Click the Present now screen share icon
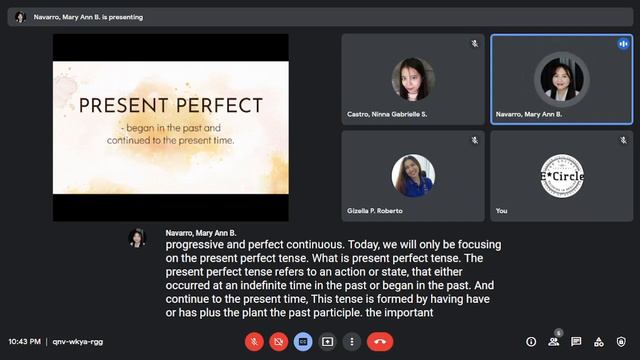Screen dimensions: 640x360 (x=327, y=342)
